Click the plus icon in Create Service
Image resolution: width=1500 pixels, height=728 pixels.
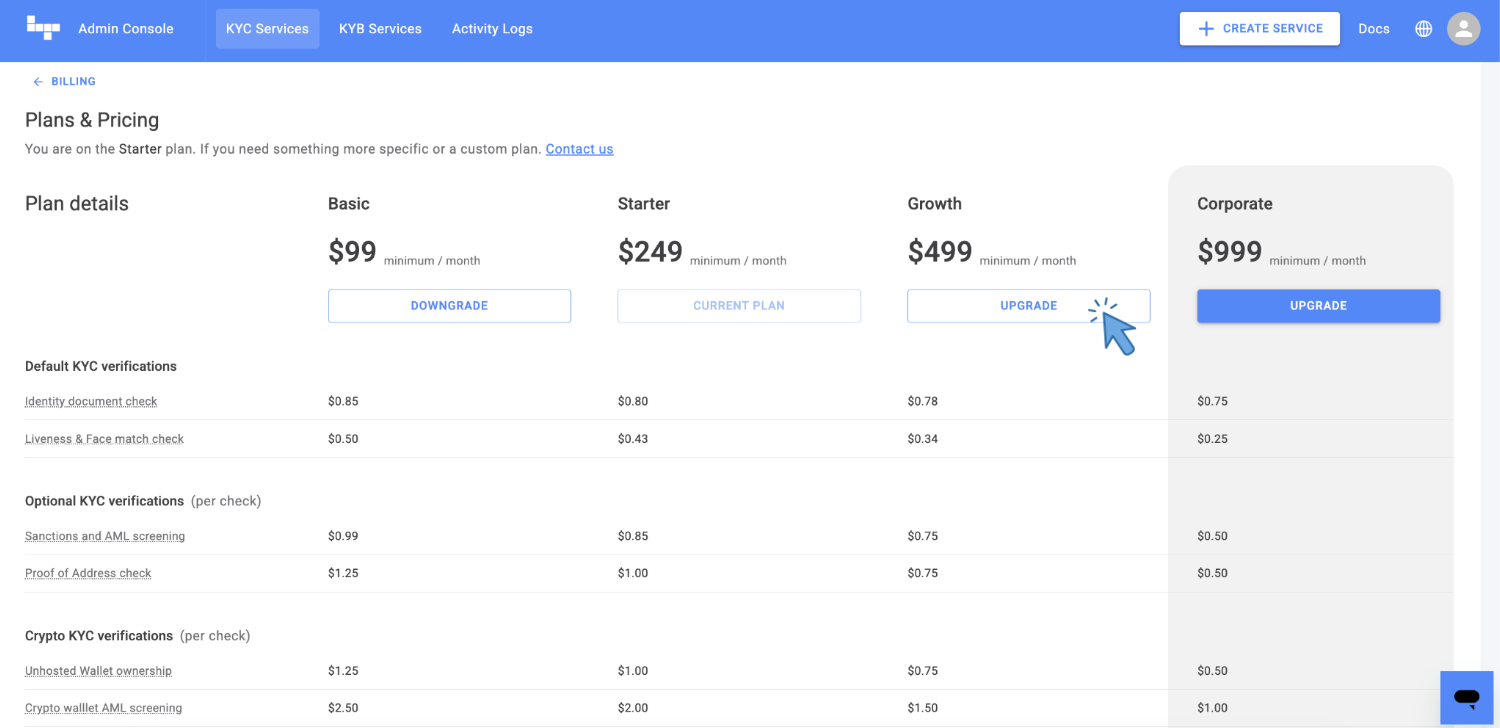[1206, 29]
